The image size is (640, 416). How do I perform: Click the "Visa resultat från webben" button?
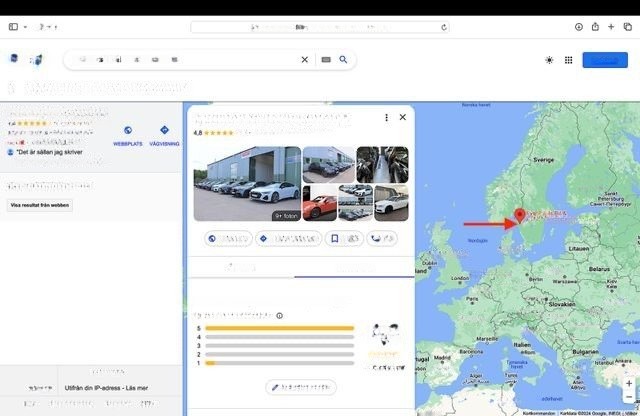point(40,205)
